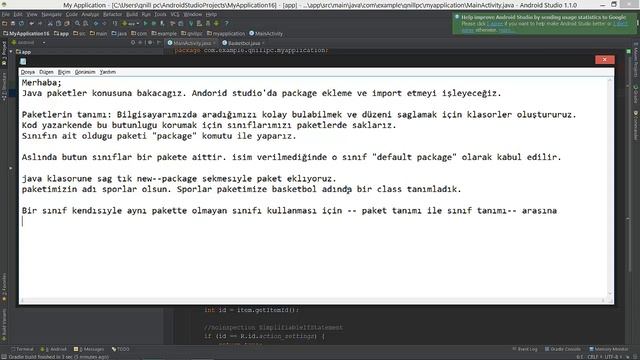The image size is (640, 360).
Task: Open the Android tool window tab
Action: 53,349
